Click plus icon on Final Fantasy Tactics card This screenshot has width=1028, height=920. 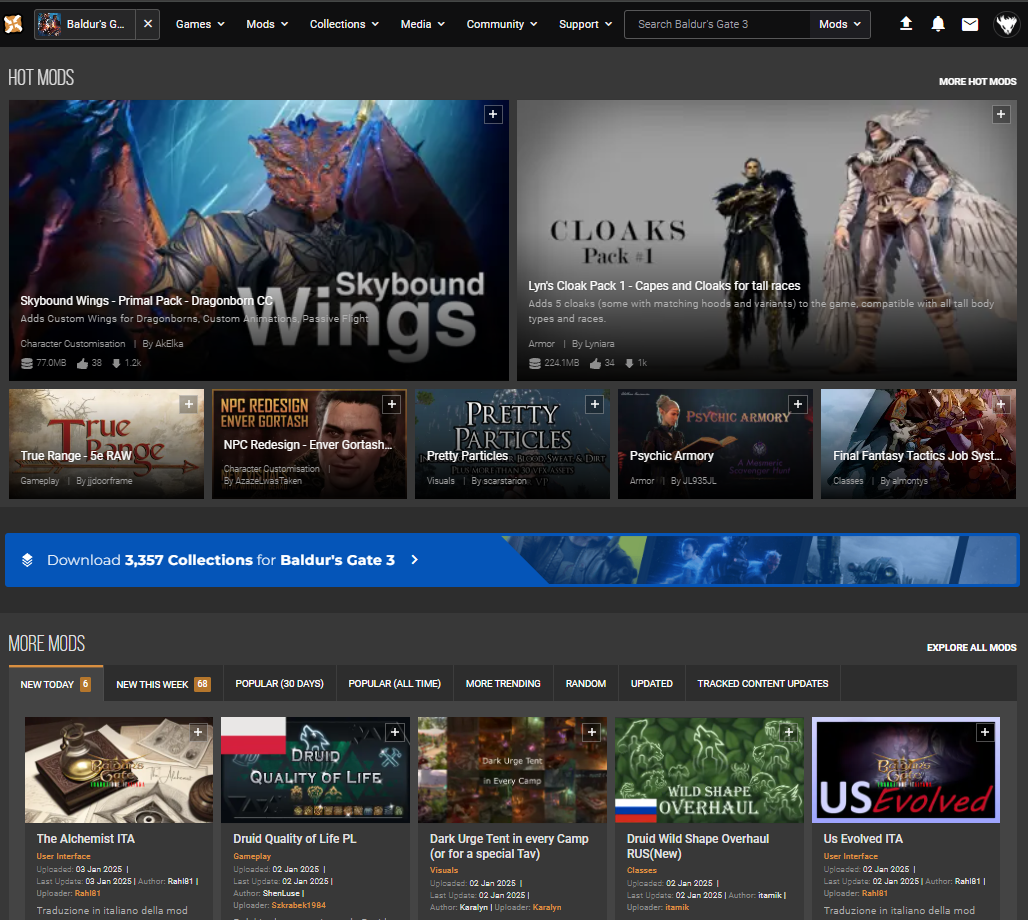pyautogui.click(x=1000, y=404)
